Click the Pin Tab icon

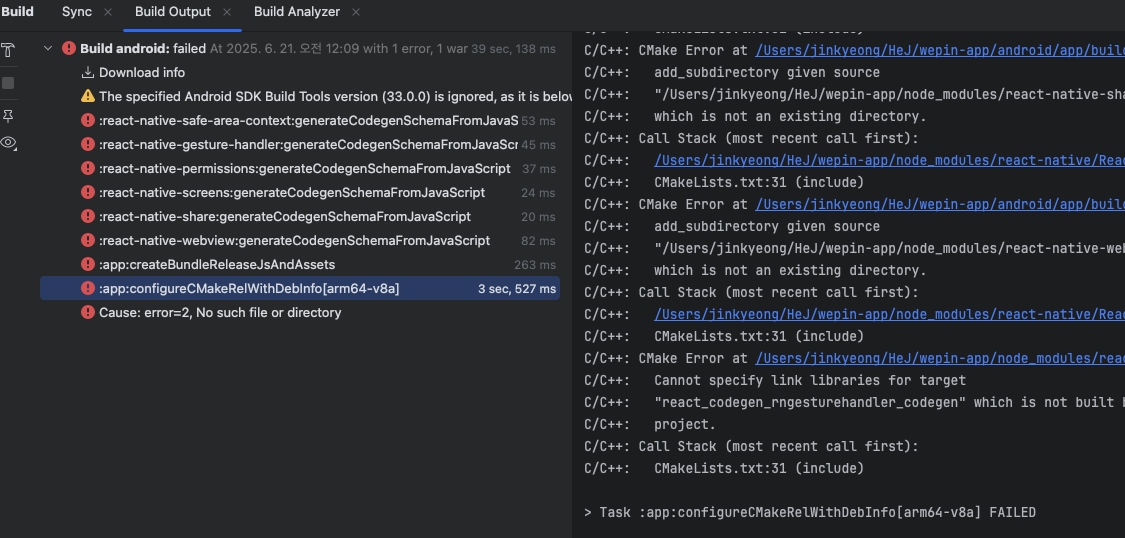click(9, 116)
